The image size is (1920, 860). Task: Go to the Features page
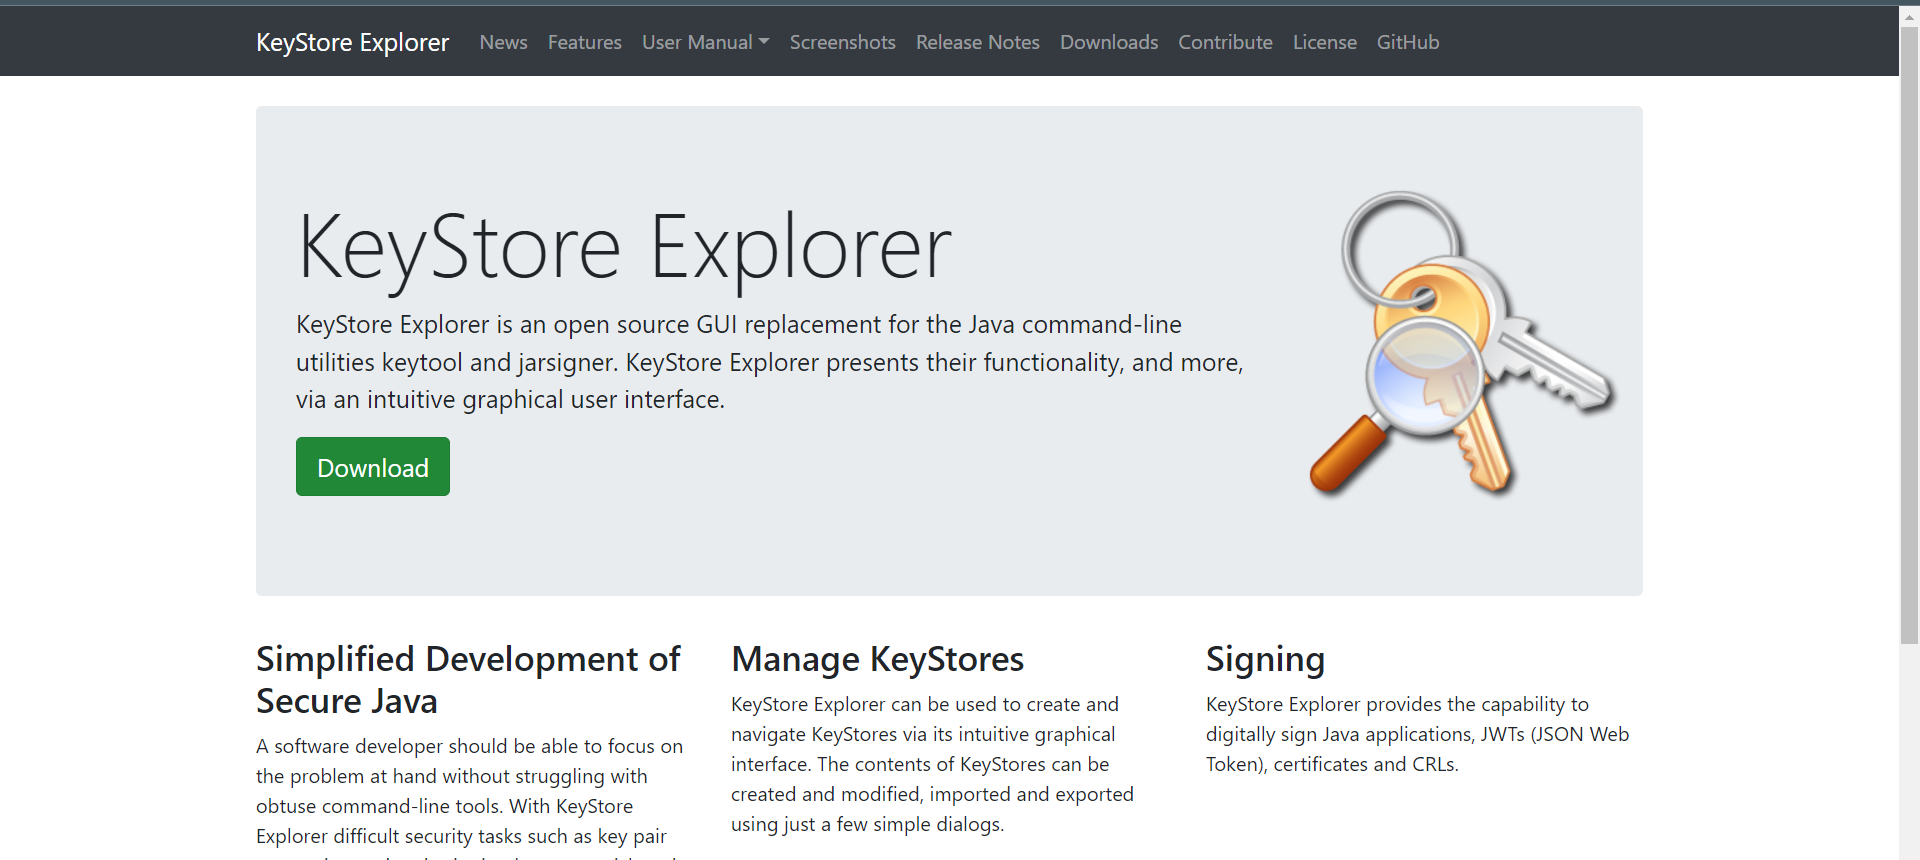click(585, 42)
